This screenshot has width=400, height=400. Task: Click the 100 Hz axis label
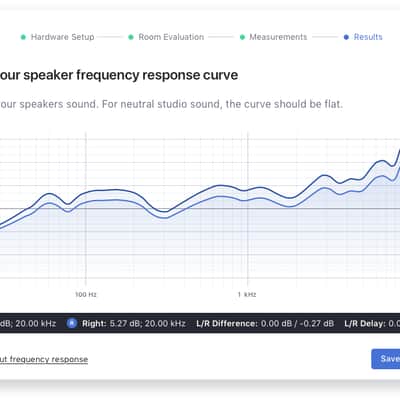[x=86, y=294]
